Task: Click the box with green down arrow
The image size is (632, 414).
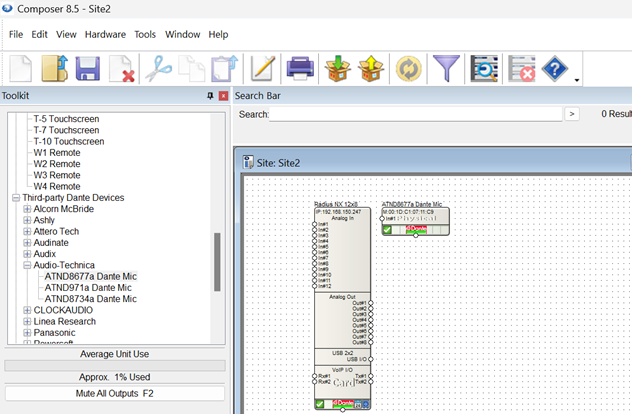Action: [x=338, y=69]
